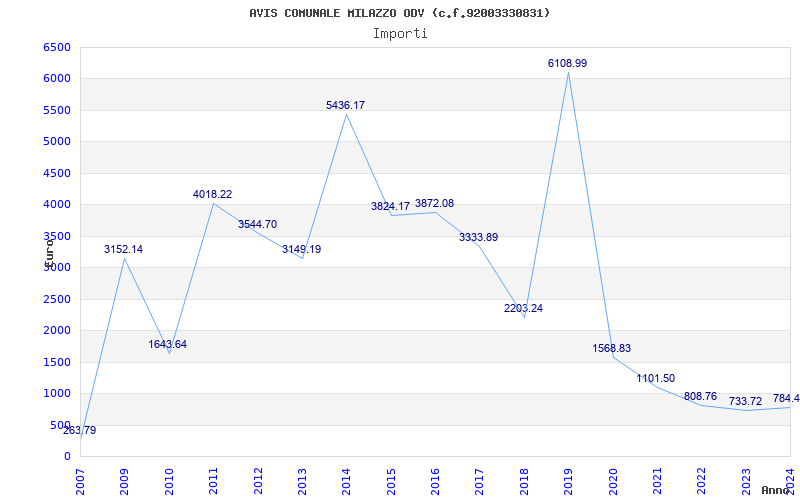Click the 2023 year axis label
The width and height of the screenshot is (800, 500).
(x=746, y=481)
